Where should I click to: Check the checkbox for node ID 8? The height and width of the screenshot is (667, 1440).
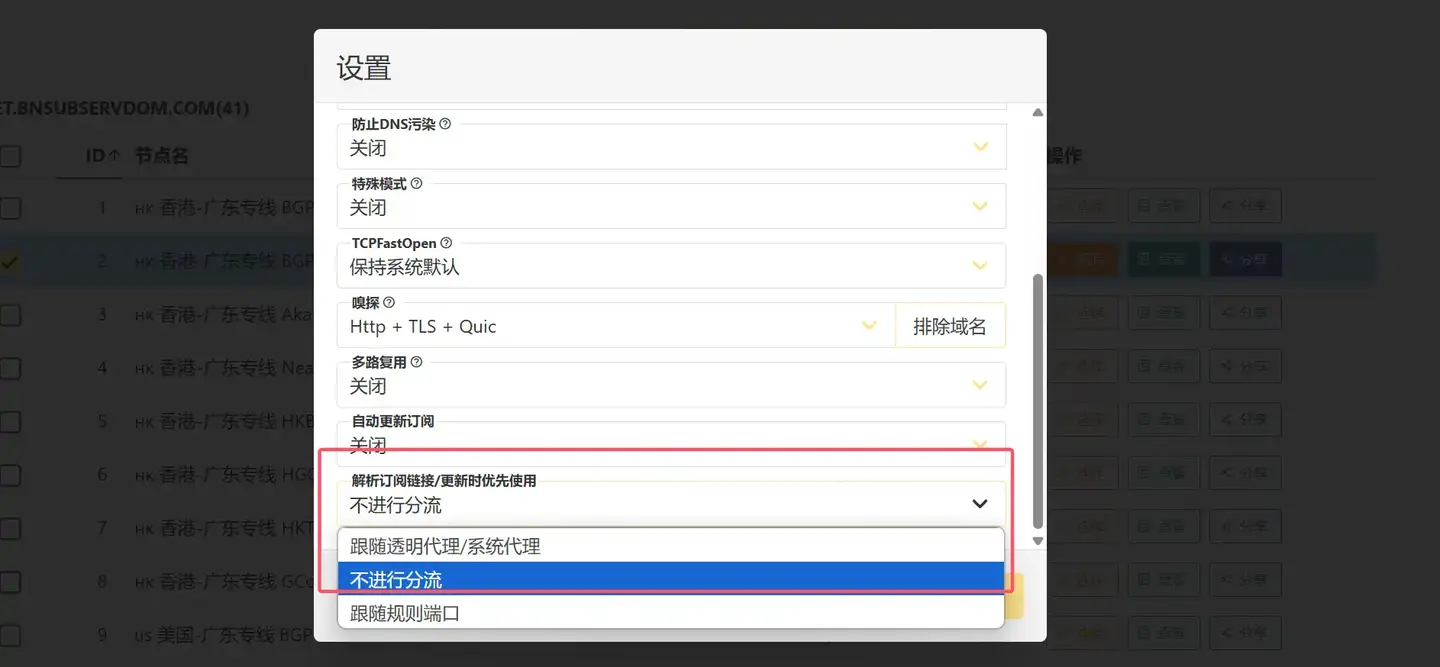pos(10,581)
